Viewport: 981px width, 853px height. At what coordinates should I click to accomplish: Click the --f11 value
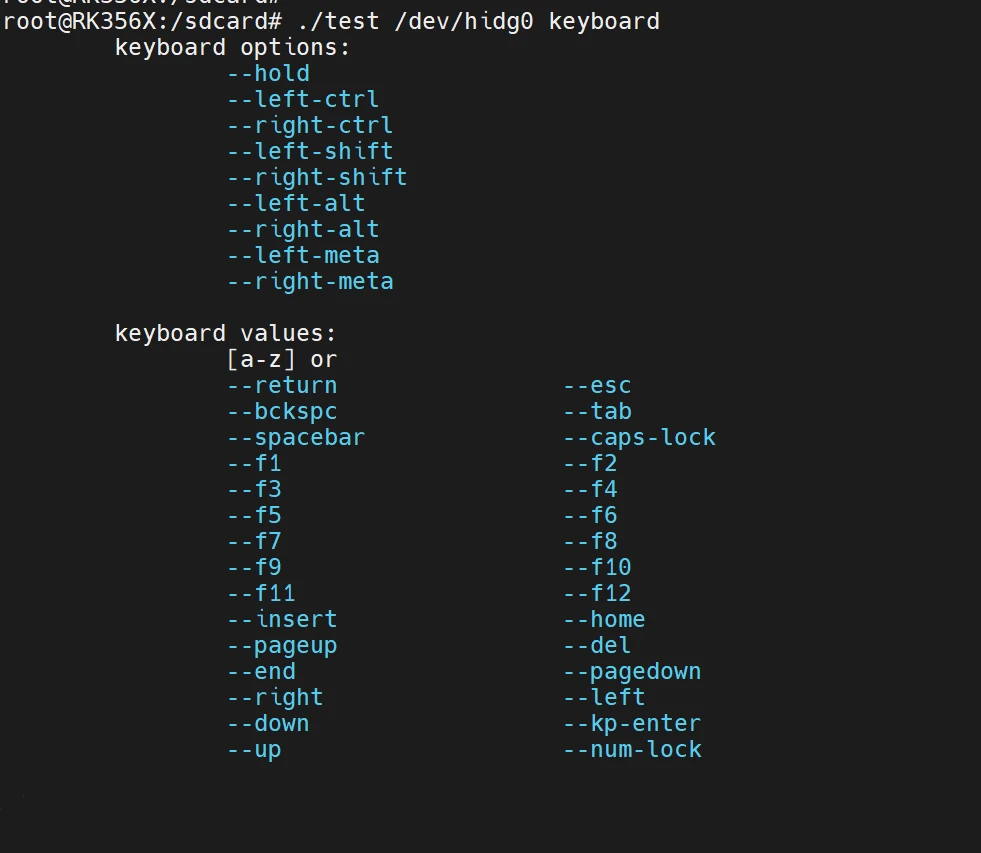click(x=261, y=593)
